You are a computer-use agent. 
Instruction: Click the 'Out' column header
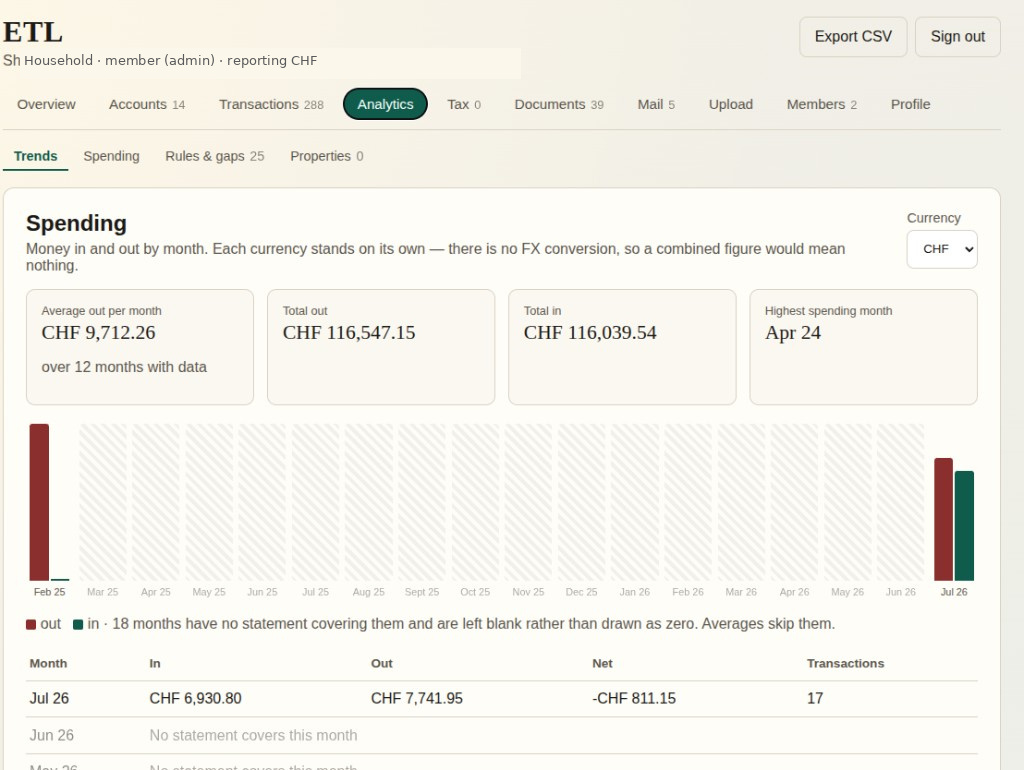coord(381,664)
